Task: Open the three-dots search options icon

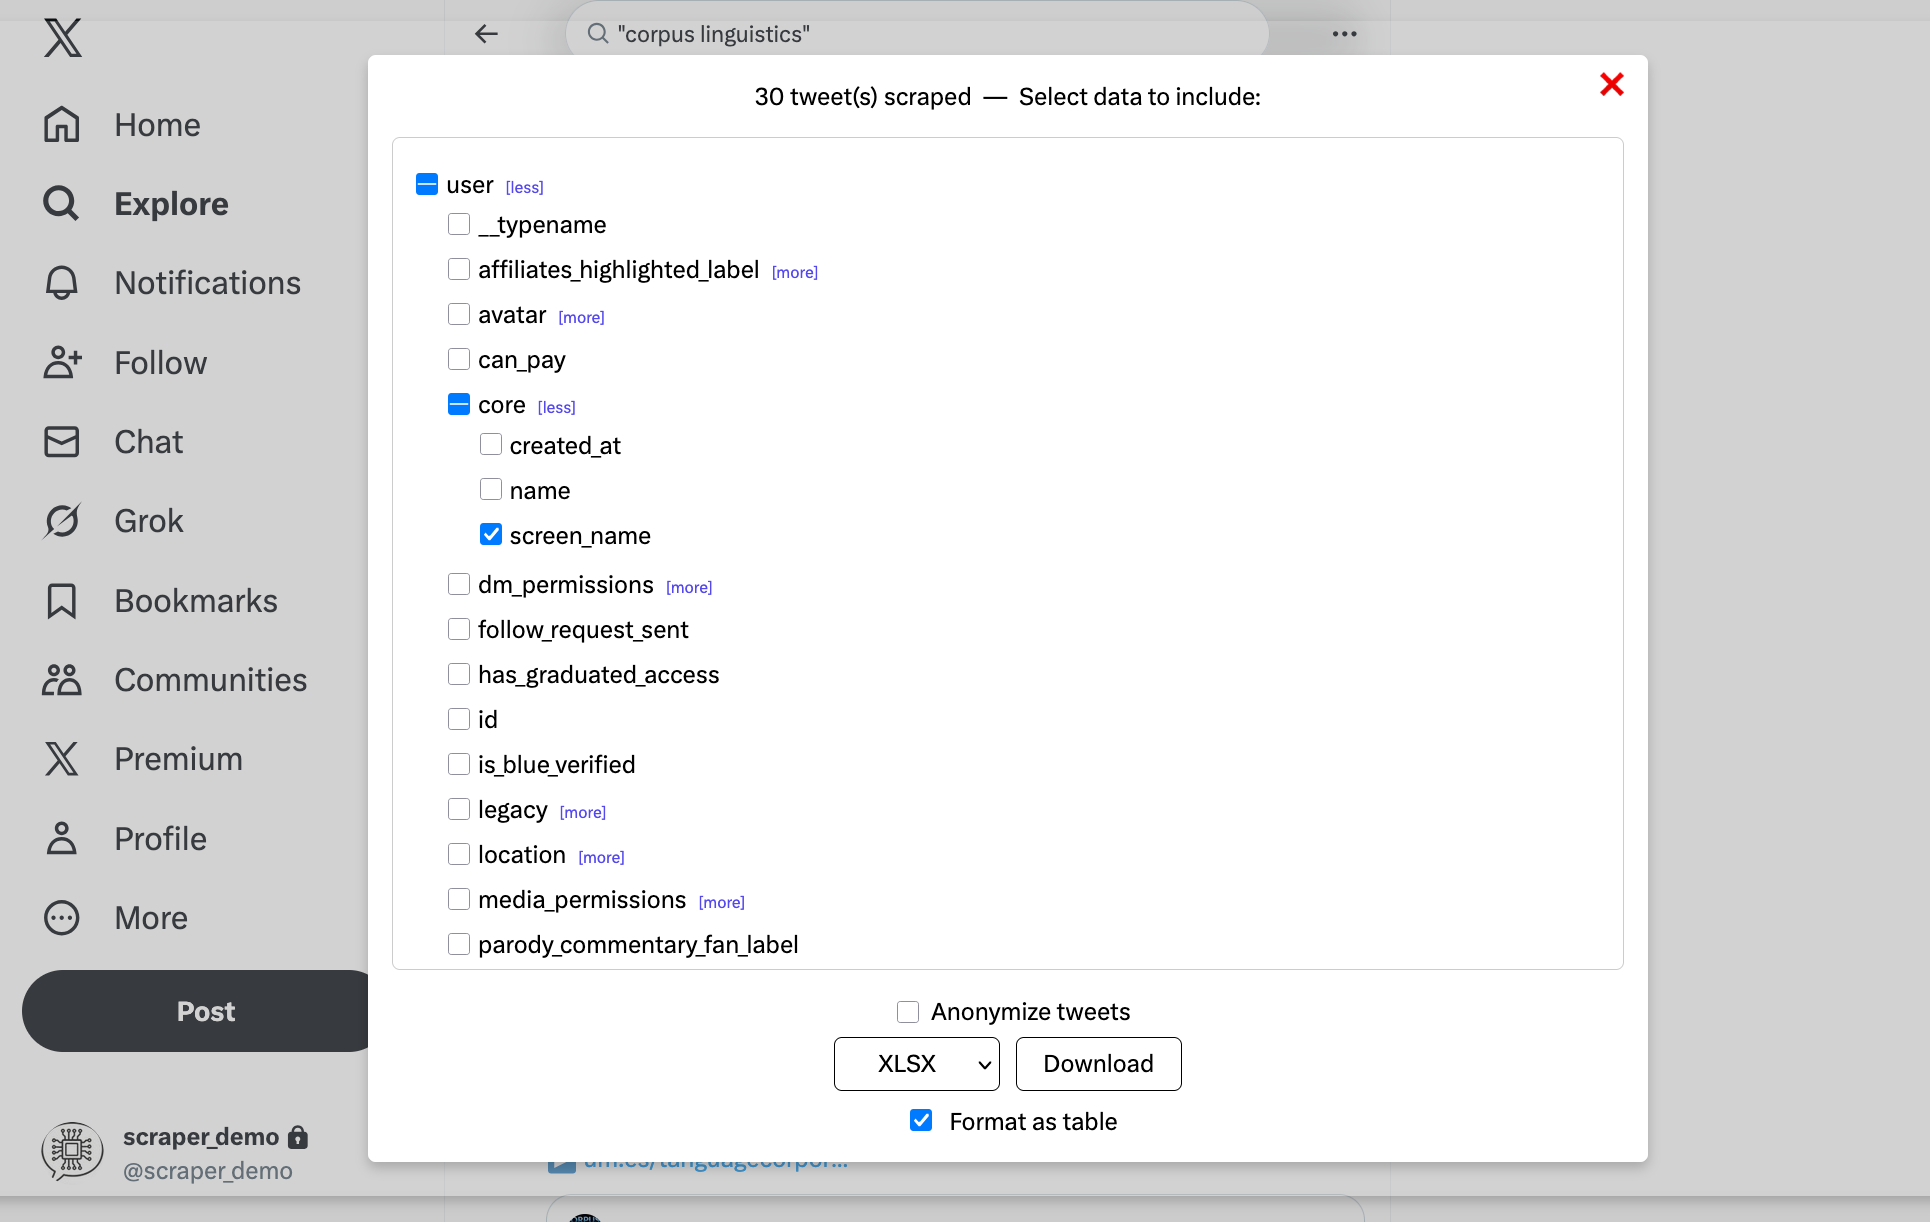Action: [1344, 34]
